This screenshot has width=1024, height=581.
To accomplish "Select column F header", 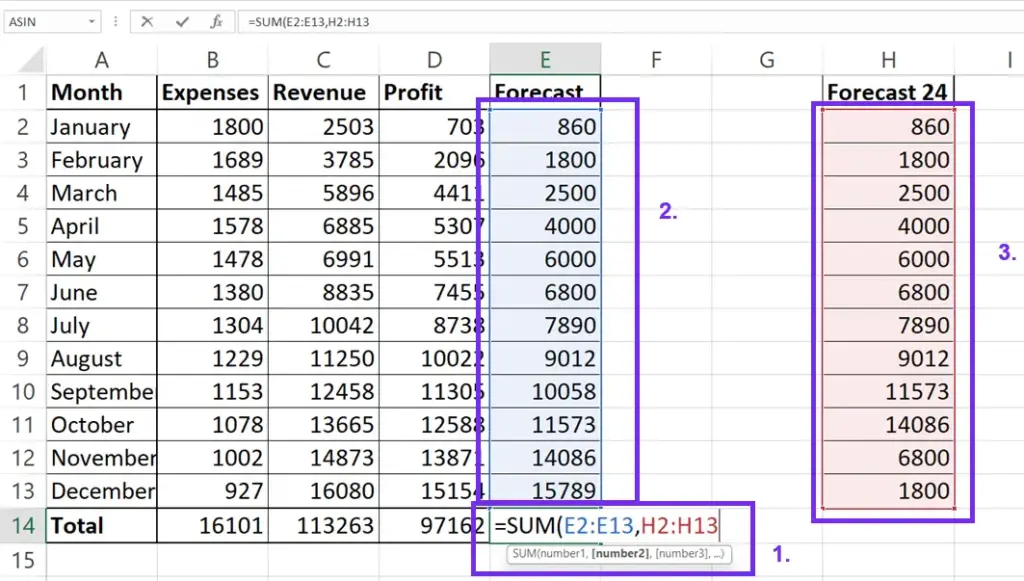I will (656, 59).
